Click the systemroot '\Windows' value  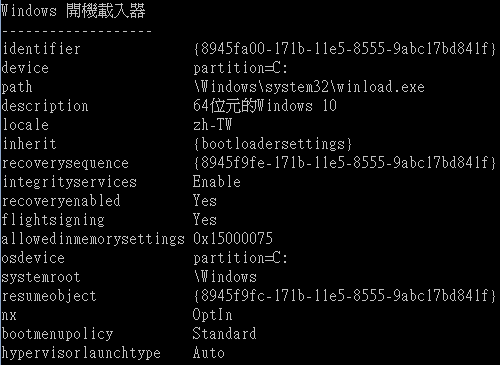pos(225,277)
